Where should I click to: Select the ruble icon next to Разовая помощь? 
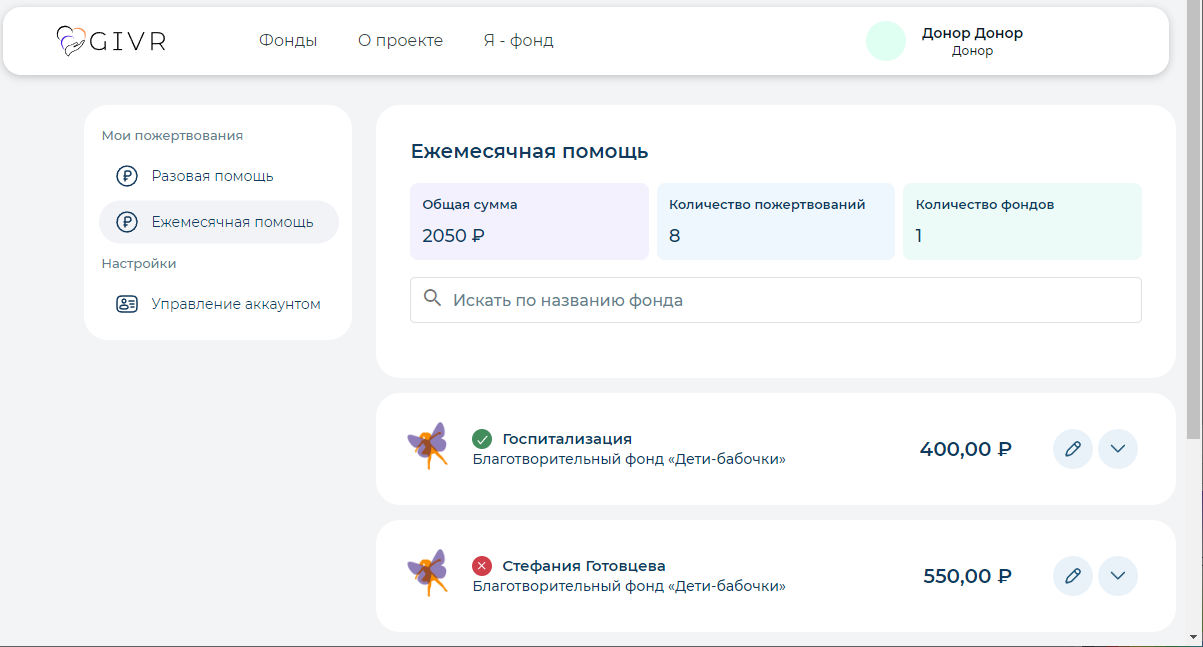tap(126, 175)
